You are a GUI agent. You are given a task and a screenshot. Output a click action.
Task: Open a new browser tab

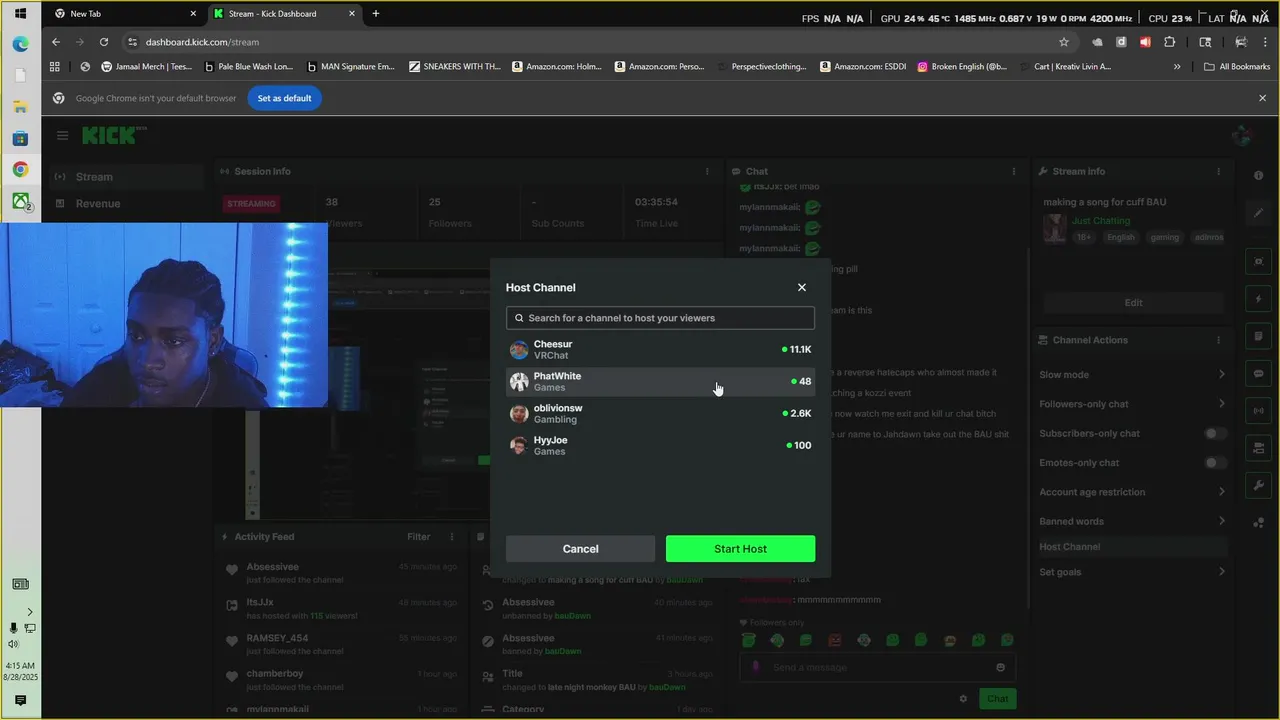(376, 14)
